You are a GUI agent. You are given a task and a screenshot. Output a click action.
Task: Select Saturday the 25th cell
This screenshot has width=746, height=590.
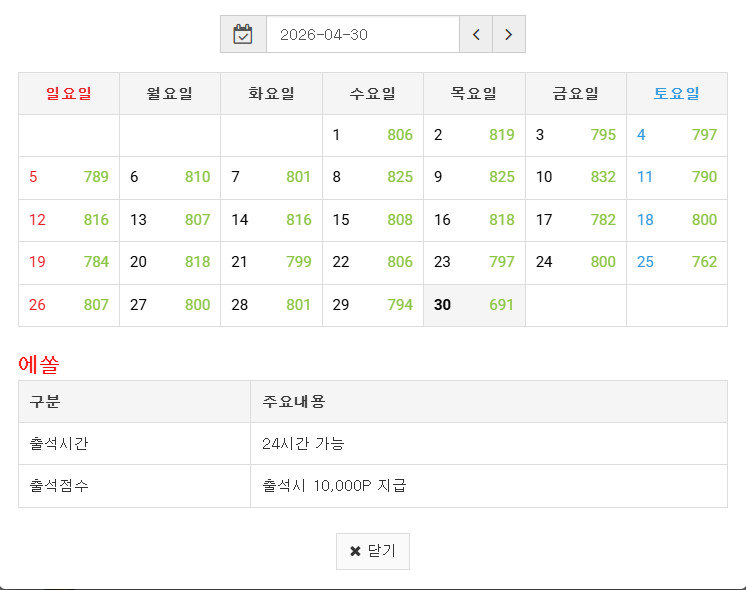coord(676,262)
